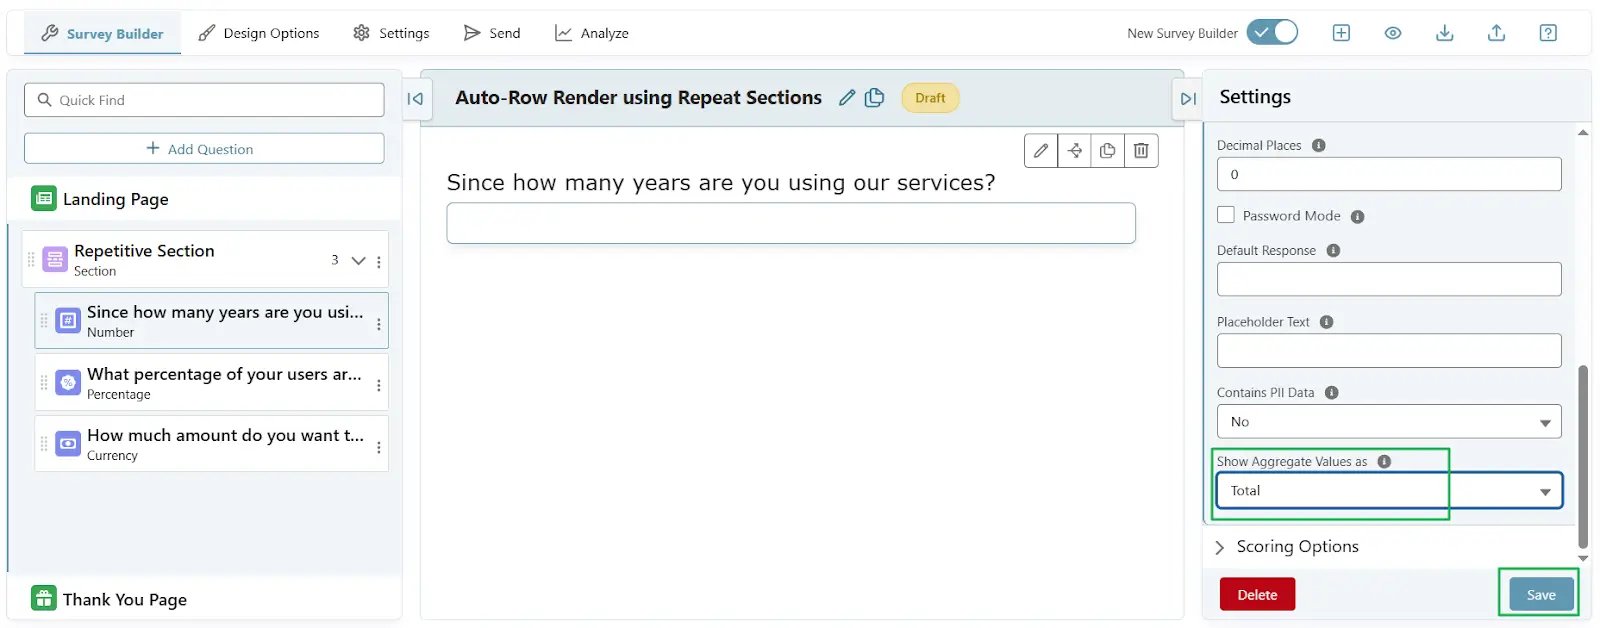Click the years answer input field
The image size is (1600, 628).
(791, 223)
